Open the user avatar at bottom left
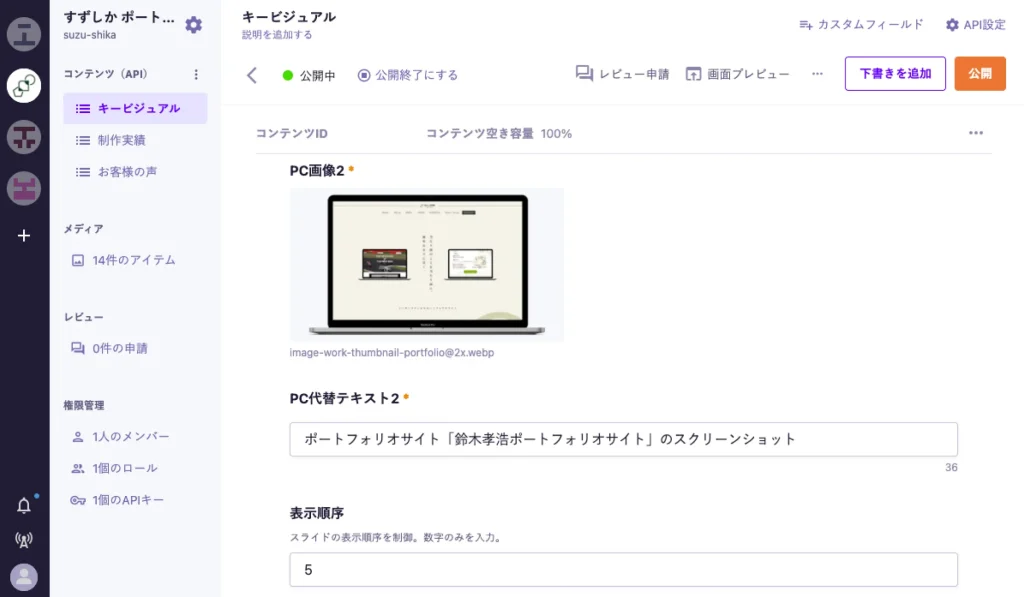This screenshot has width=1024, height=597. [23, 576]
